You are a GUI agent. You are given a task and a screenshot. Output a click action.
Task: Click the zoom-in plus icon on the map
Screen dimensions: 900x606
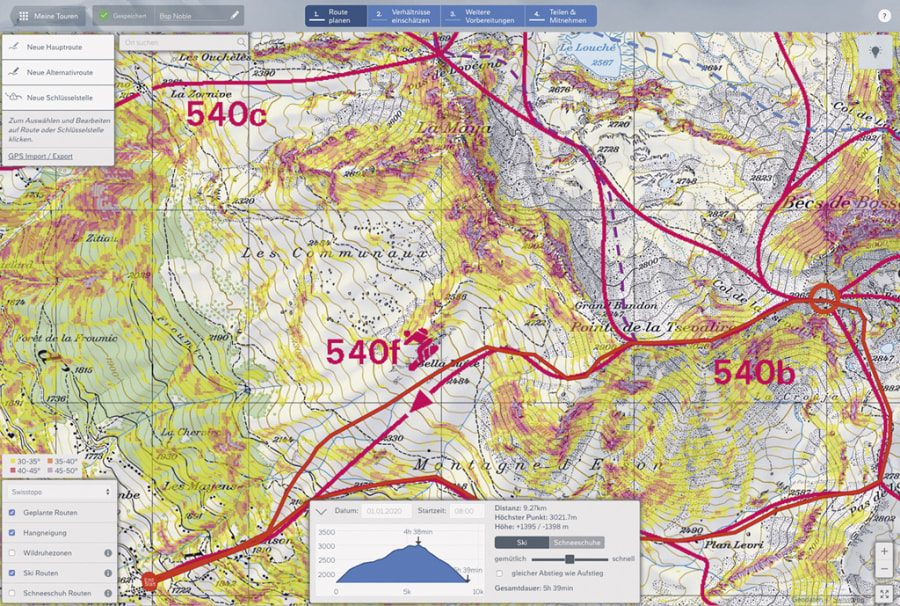click(885, 550)
